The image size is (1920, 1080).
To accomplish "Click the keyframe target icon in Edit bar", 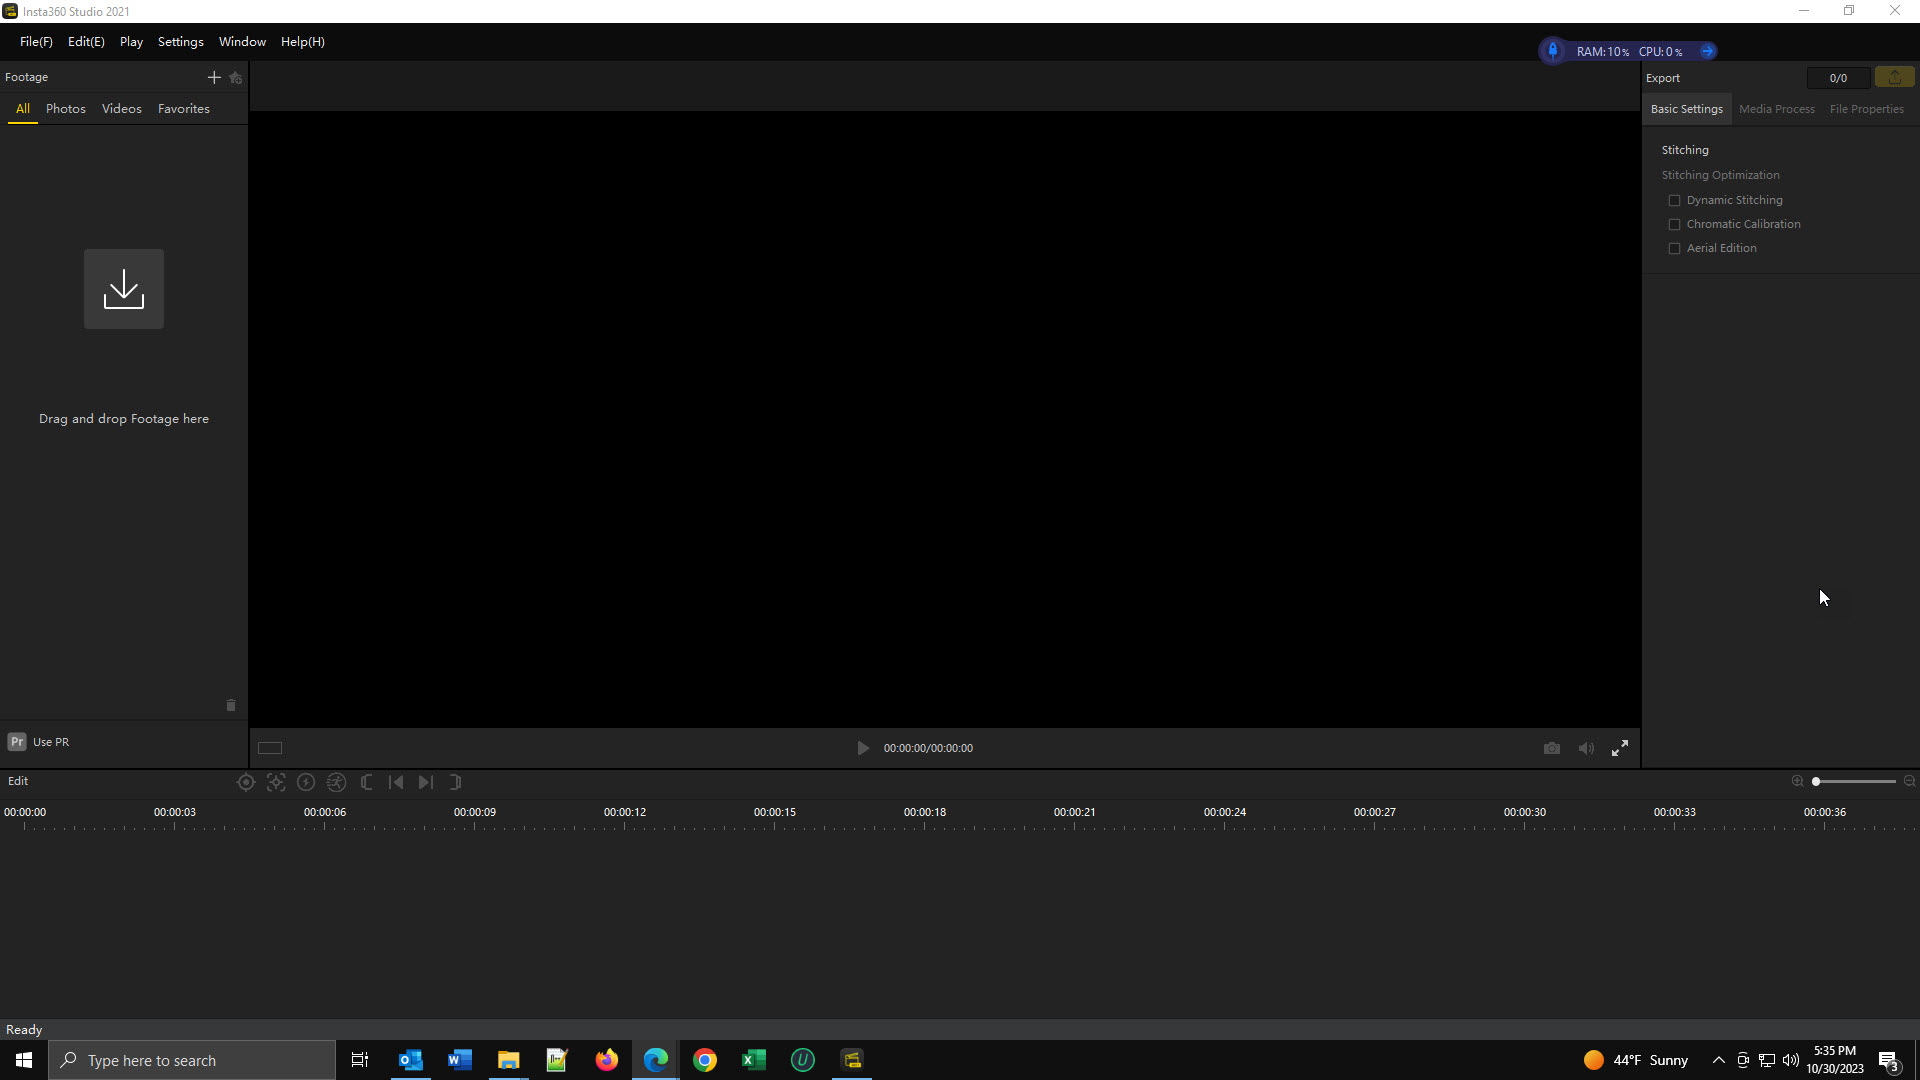I will tap(246, 782).
